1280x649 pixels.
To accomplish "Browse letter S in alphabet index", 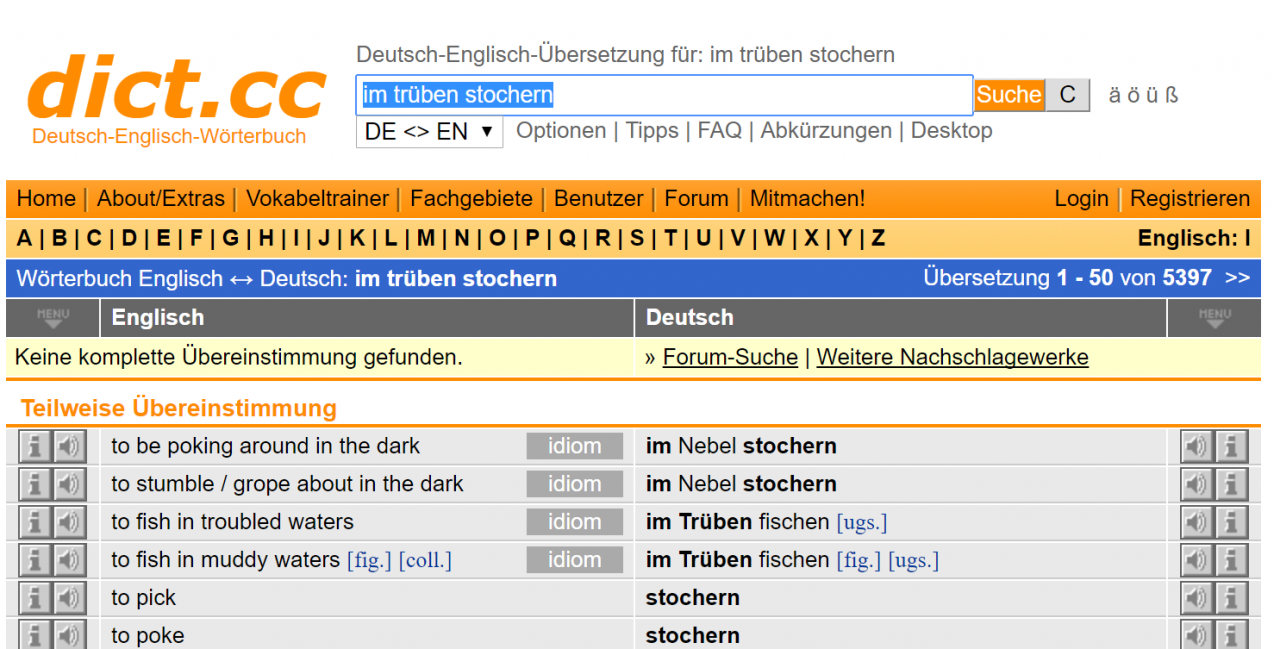I will [x=637, y=238].
